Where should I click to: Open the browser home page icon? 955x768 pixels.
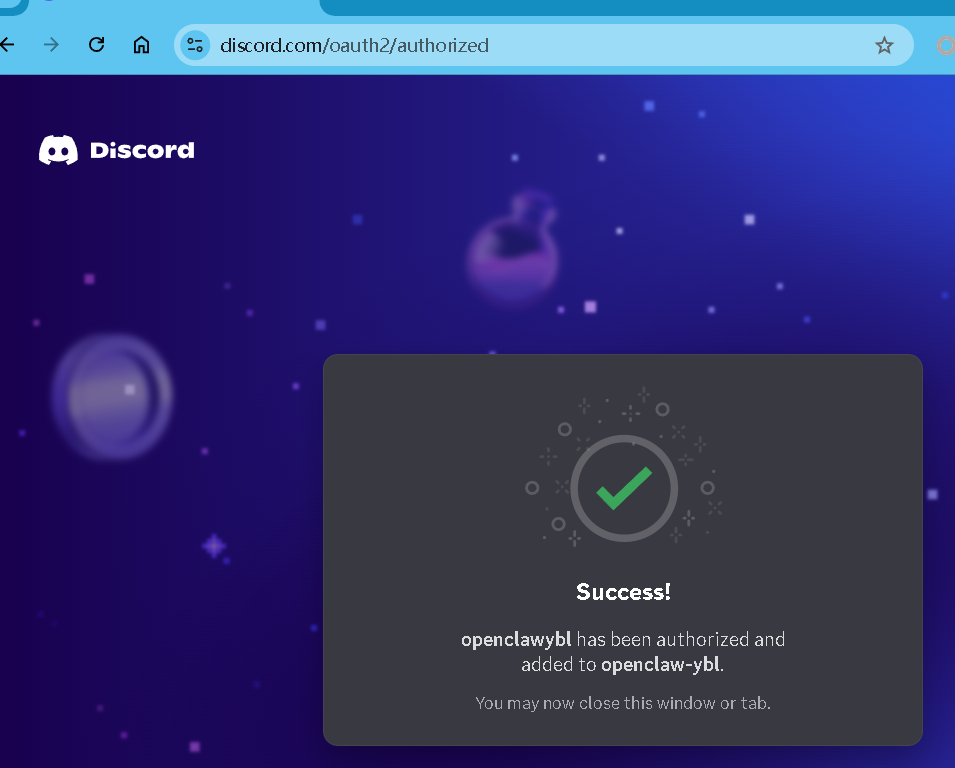point(141,44)
